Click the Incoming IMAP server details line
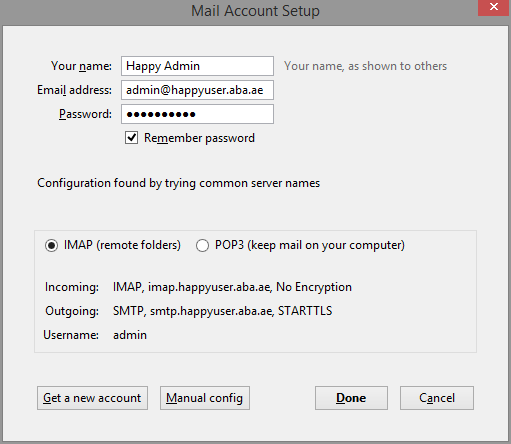The image size is (511, 444). [x=232, y=287]
